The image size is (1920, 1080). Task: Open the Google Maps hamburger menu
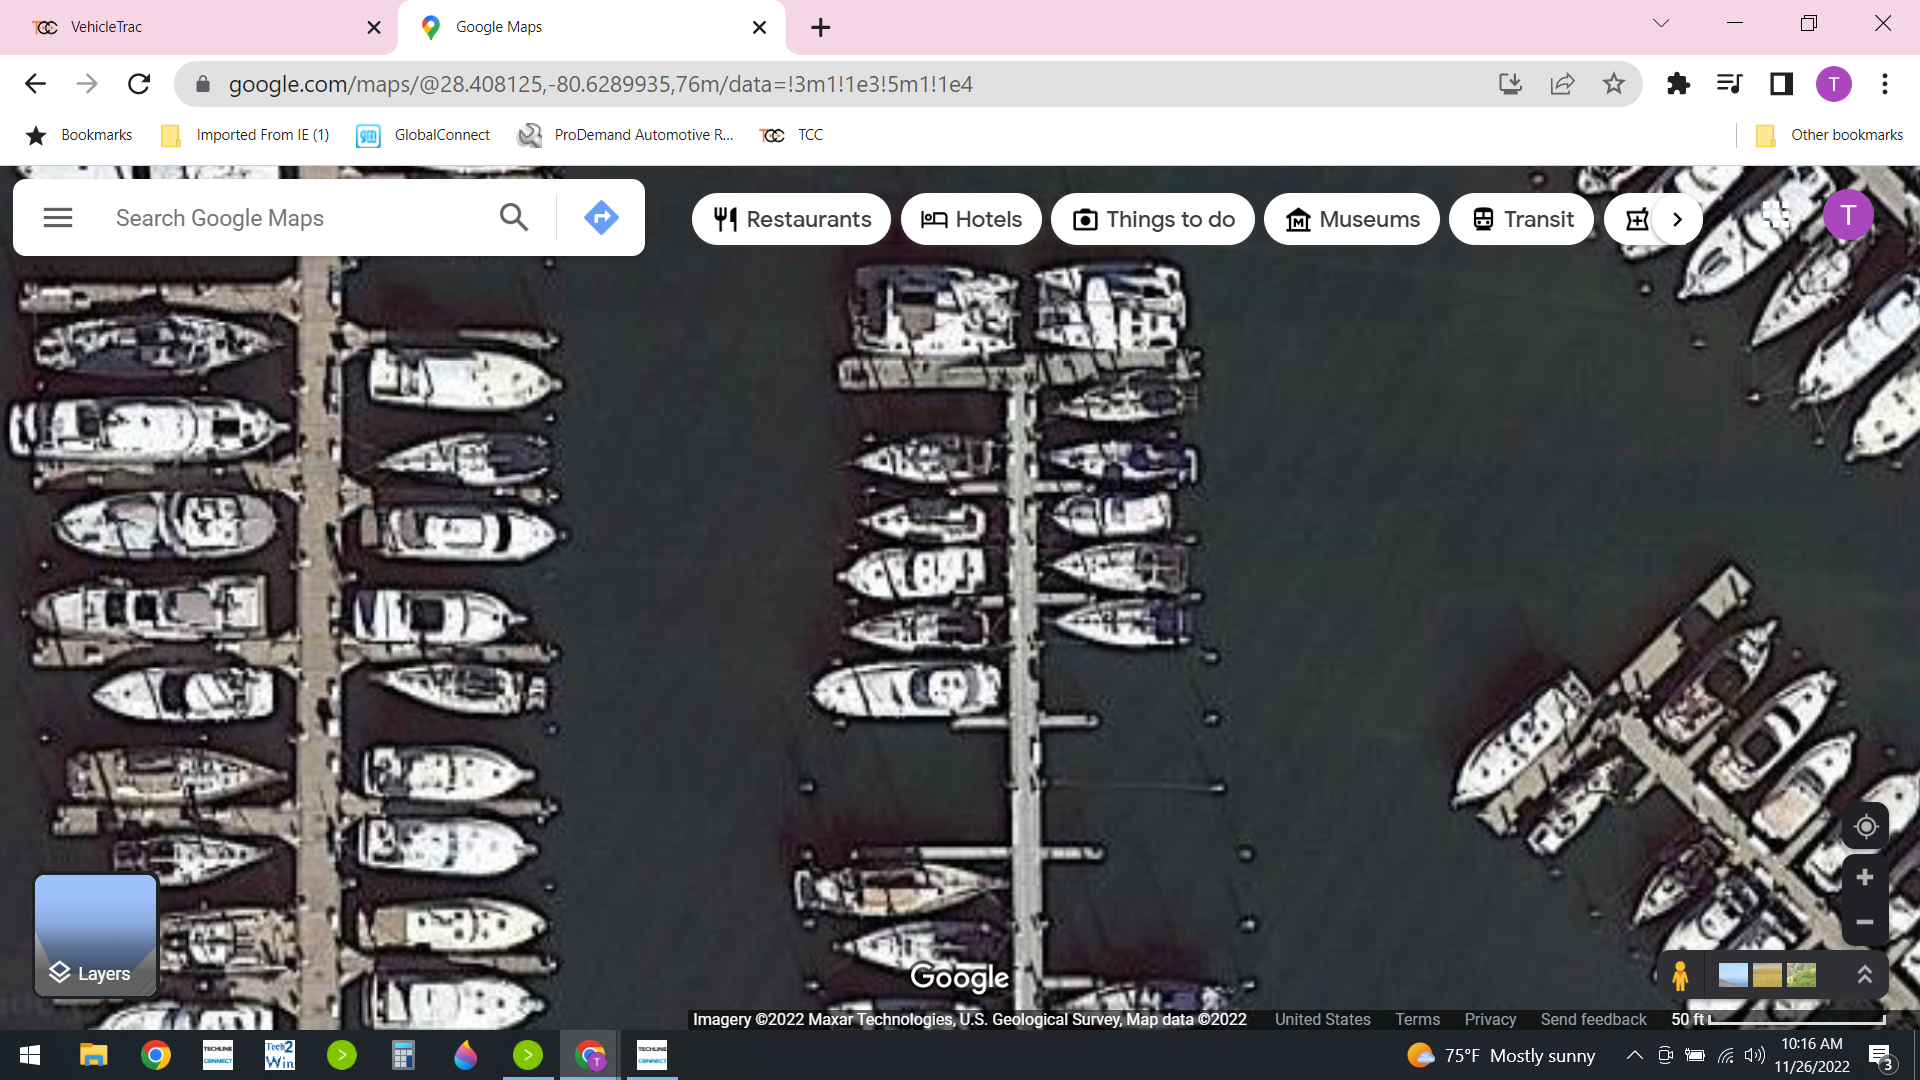pos(58,218)
